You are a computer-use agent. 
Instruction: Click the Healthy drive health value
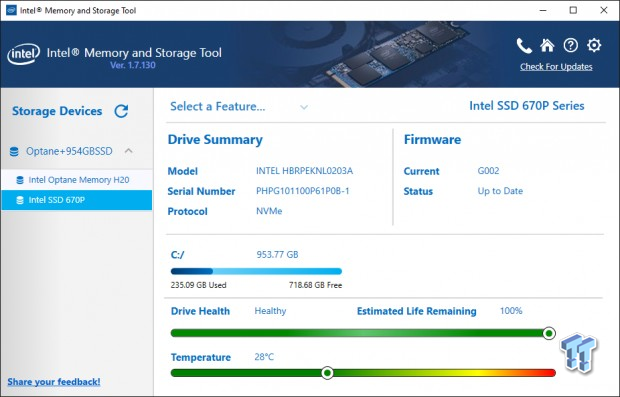270,311
